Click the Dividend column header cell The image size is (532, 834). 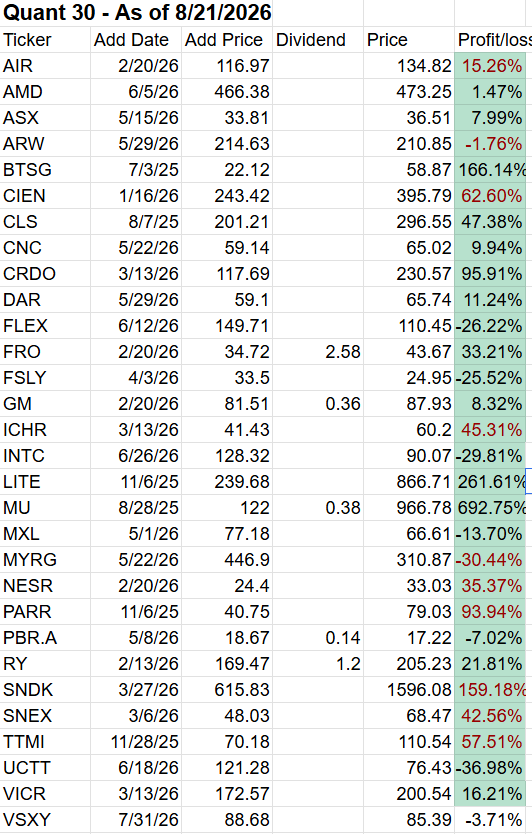(x=318, y=39)
